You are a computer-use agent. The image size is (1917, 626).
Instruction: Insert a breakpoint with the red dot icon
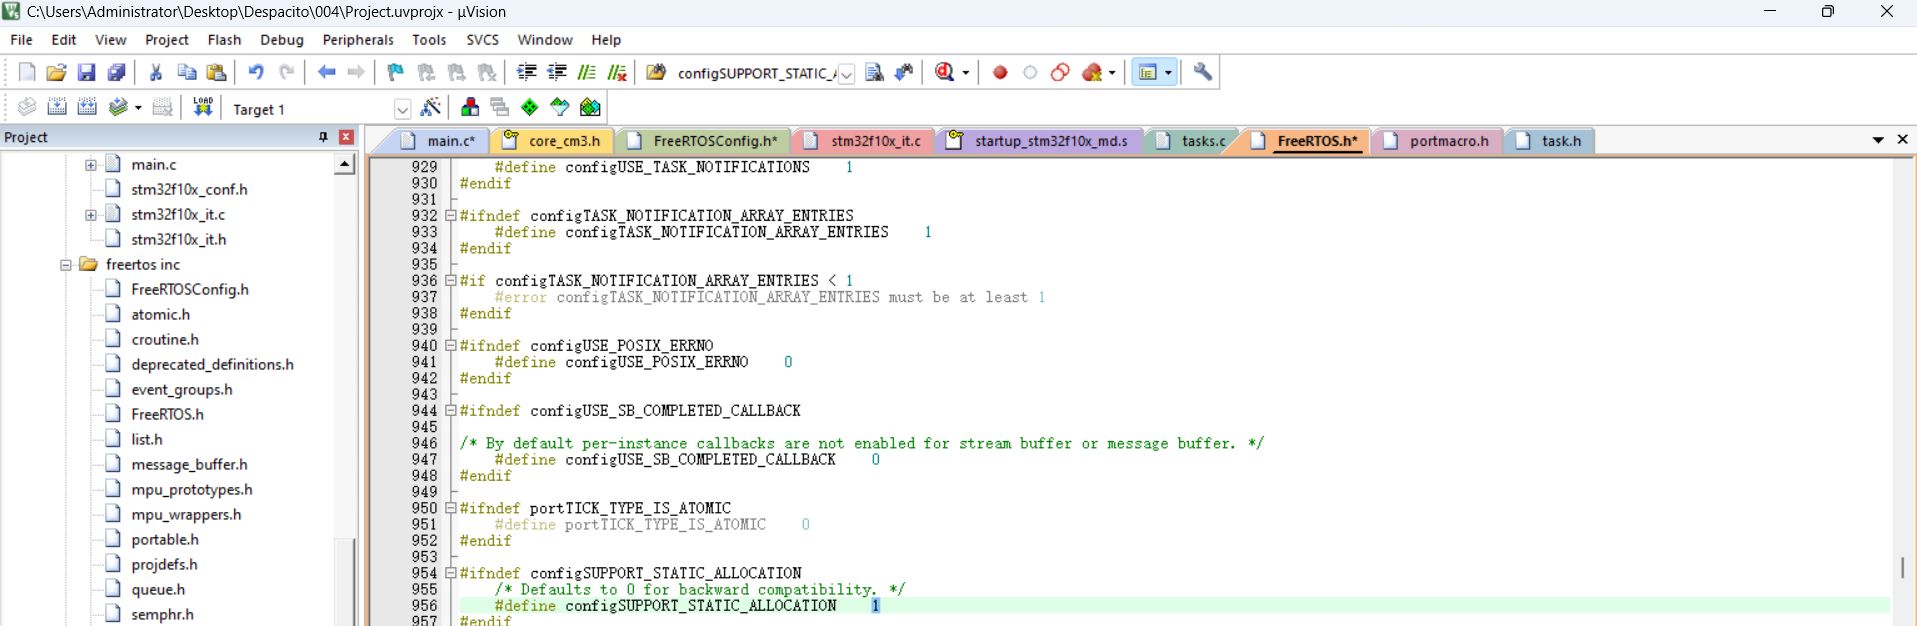pyautogui.click(x=1000, y=72)
